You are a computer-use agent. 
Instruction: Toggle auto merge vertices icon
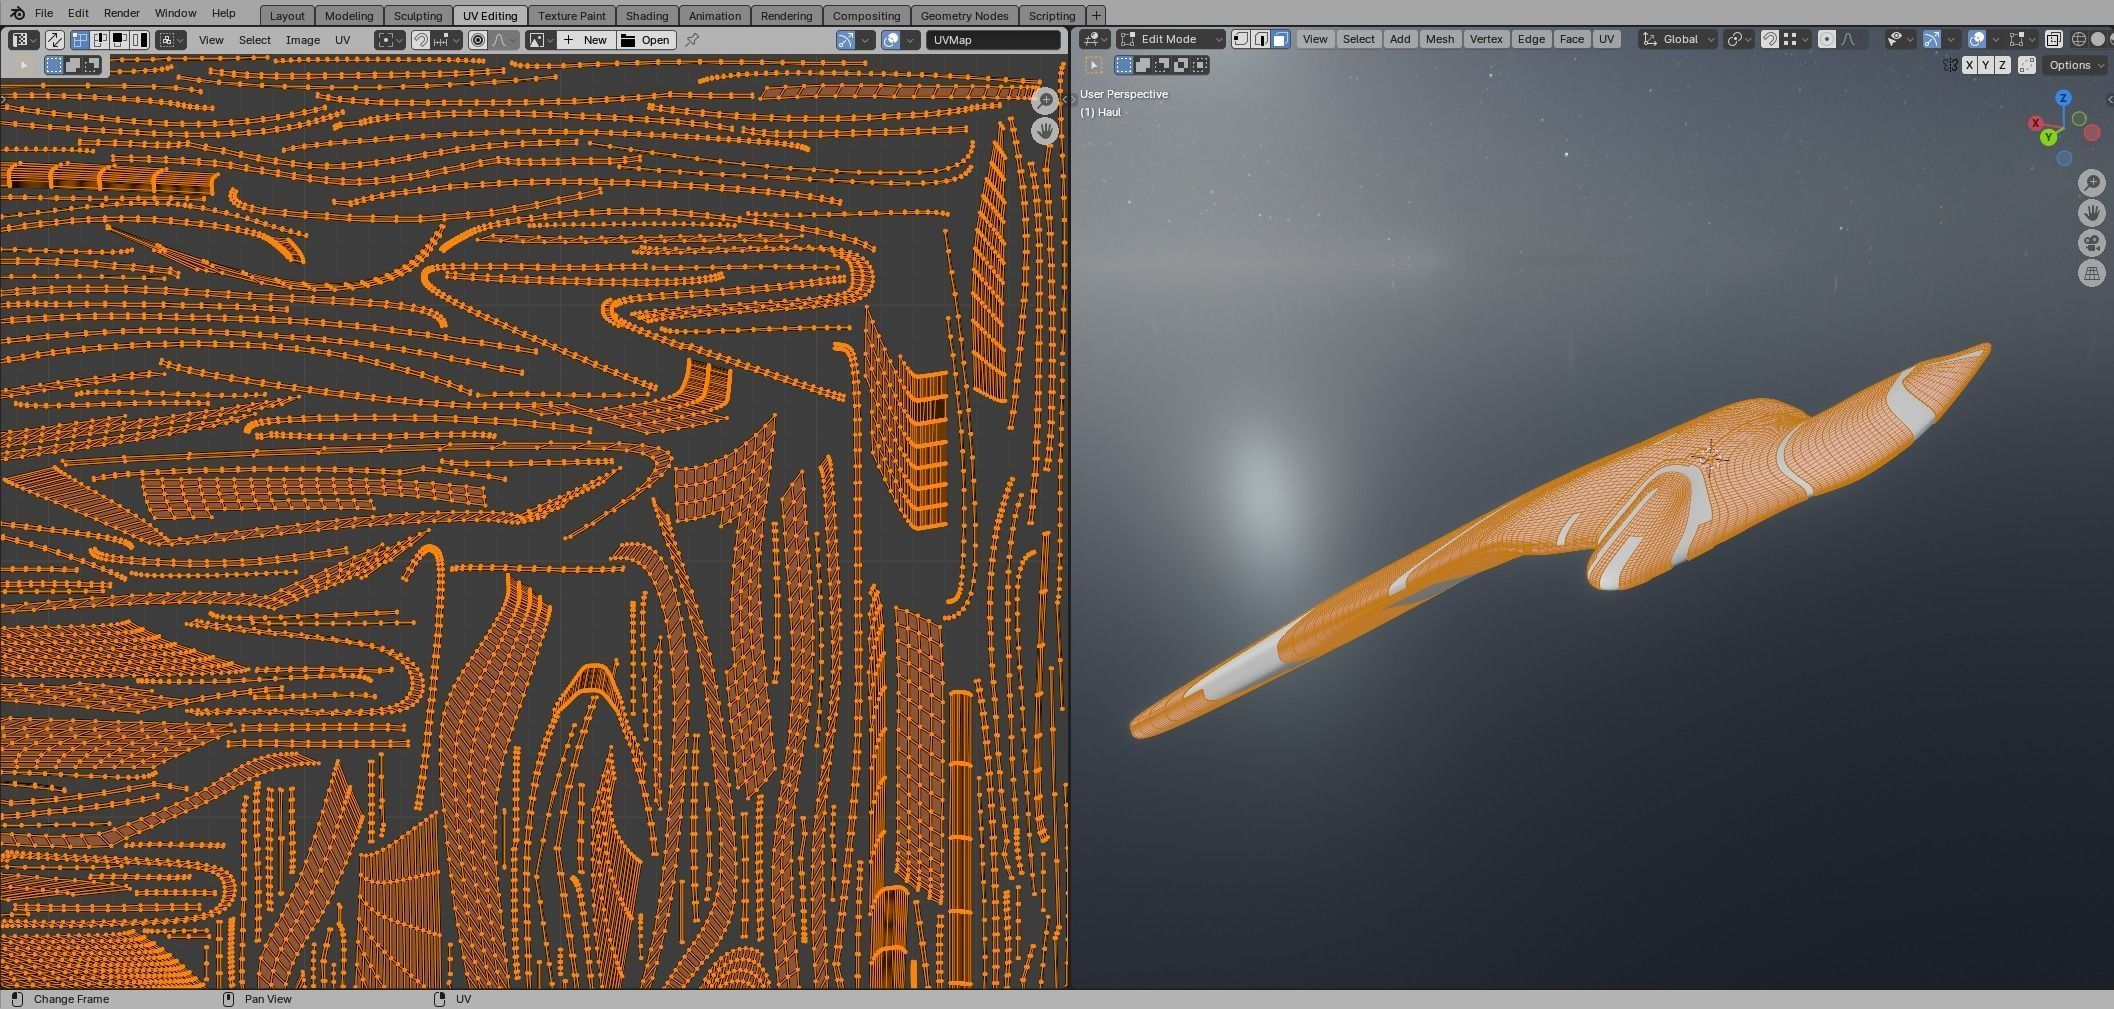[2027, 65]
